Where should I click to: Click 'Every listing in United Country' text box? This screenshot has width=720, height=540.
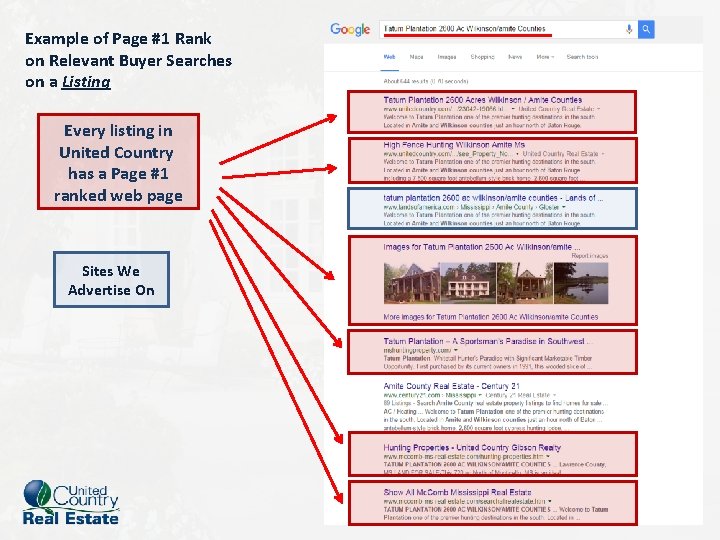click(x=118, y=162)
